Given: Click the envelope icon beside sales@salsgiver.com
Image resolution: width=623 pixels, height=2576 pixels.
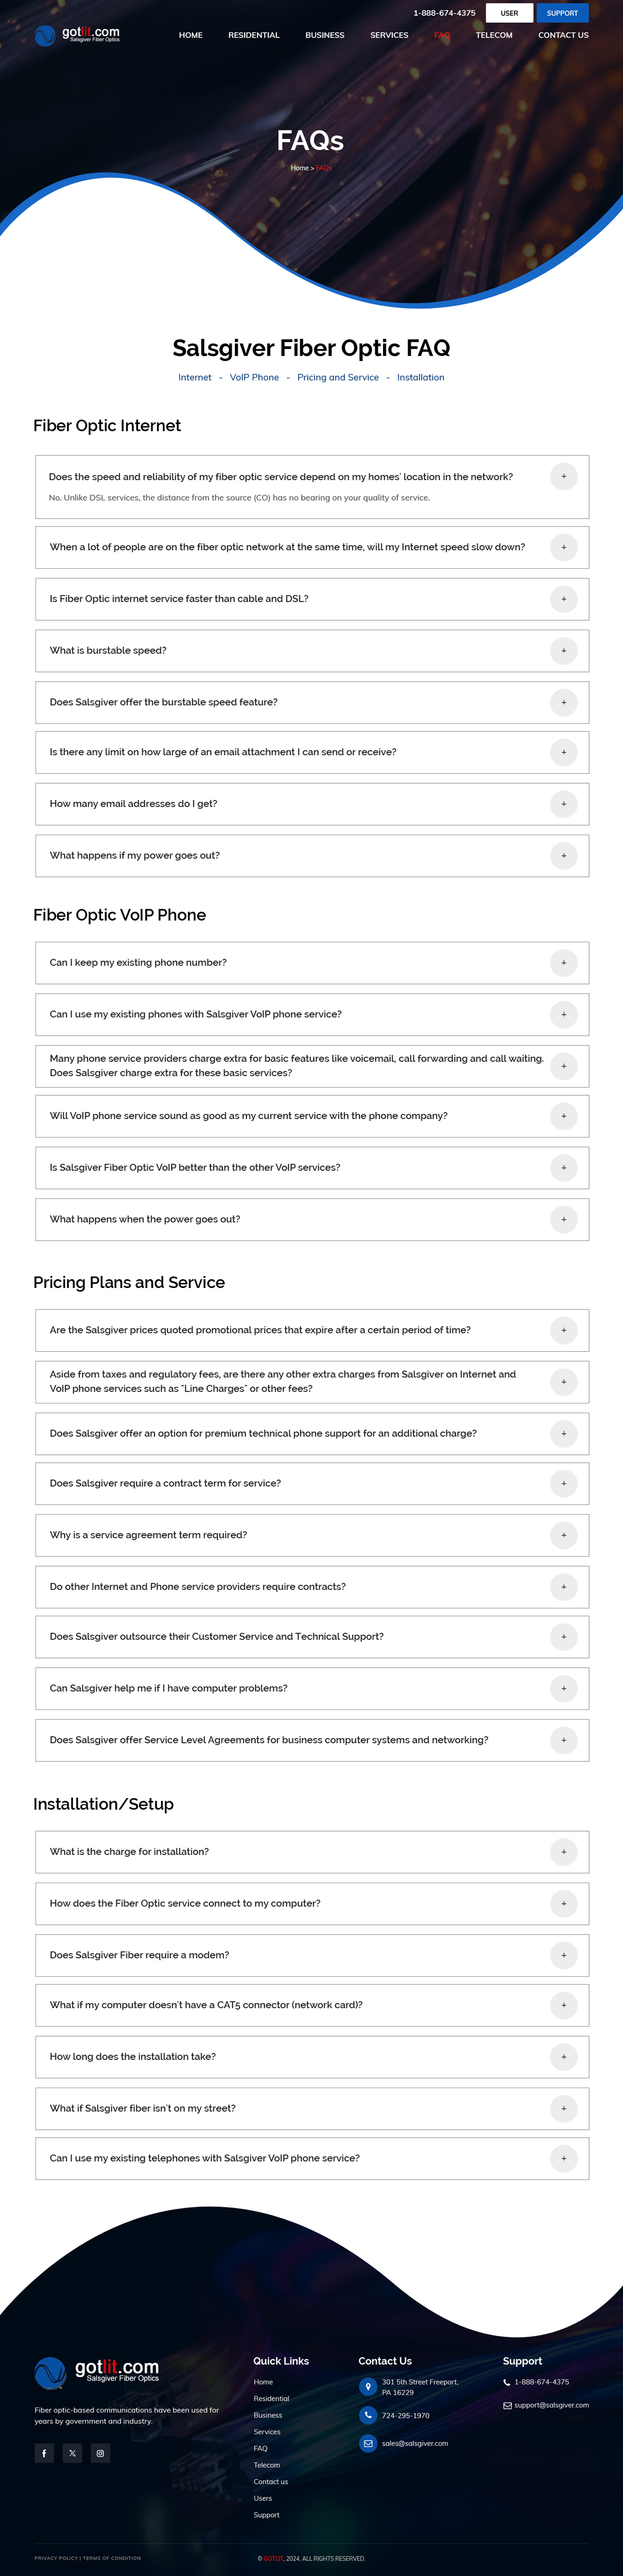Looking at the screenshot, I should (x=368, y=2443).
